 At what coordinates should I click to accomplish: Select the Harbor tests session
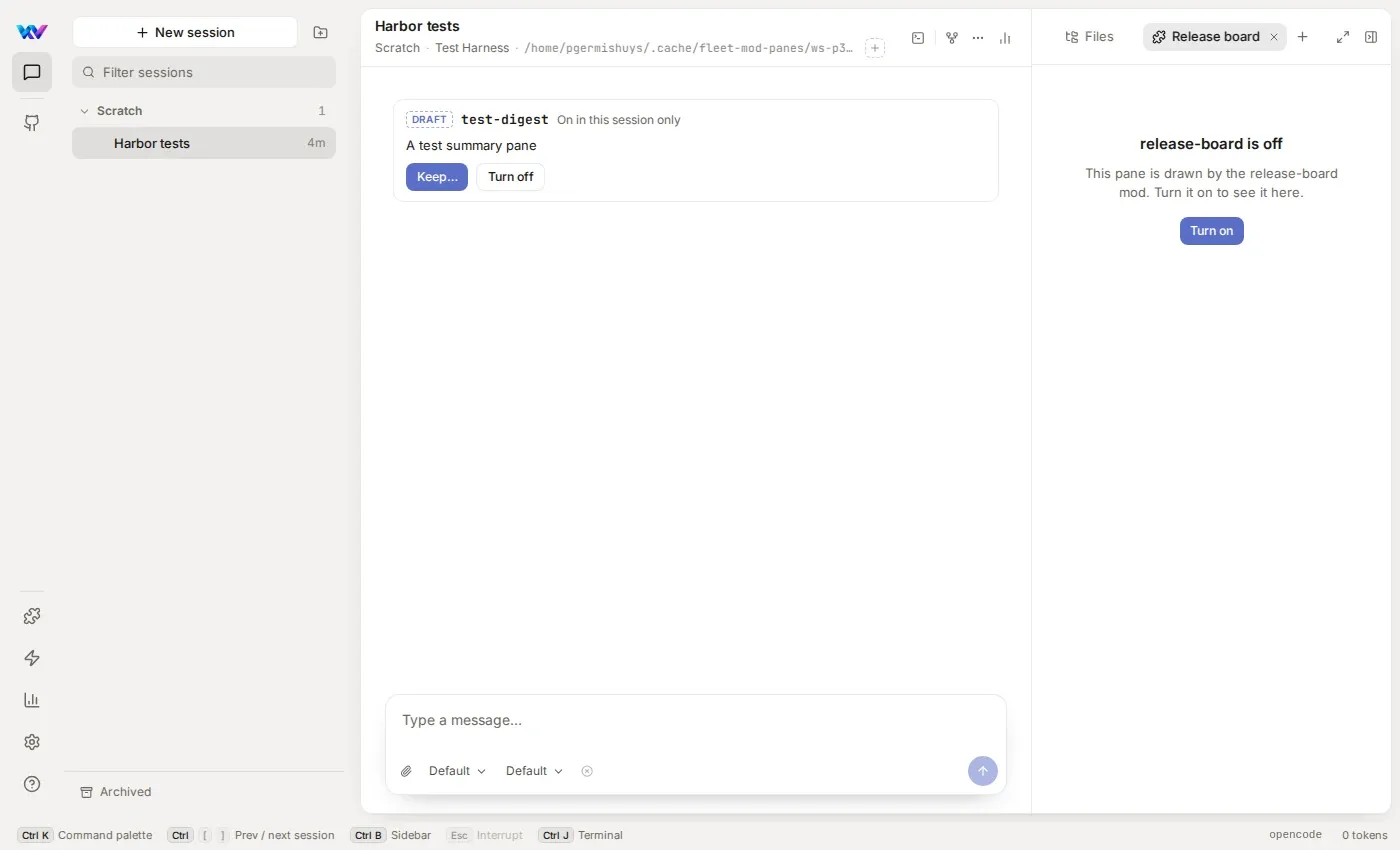point(204,143)
